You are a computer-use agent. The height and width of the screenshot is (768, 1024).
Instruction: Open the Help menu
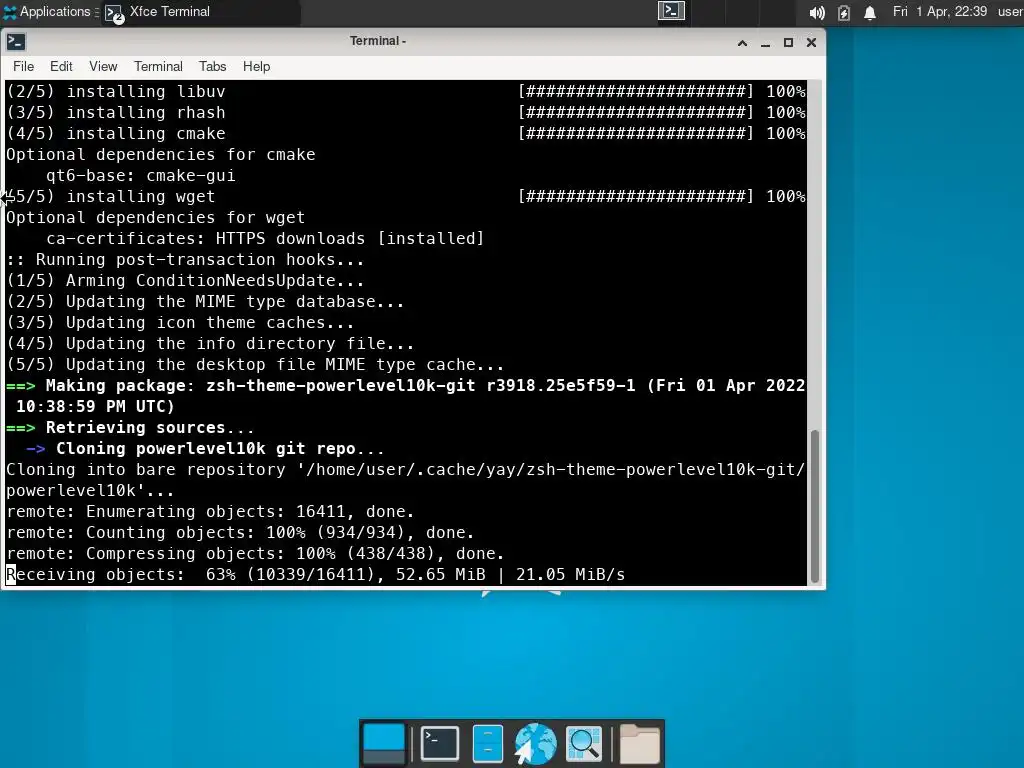tap(256, 67)
